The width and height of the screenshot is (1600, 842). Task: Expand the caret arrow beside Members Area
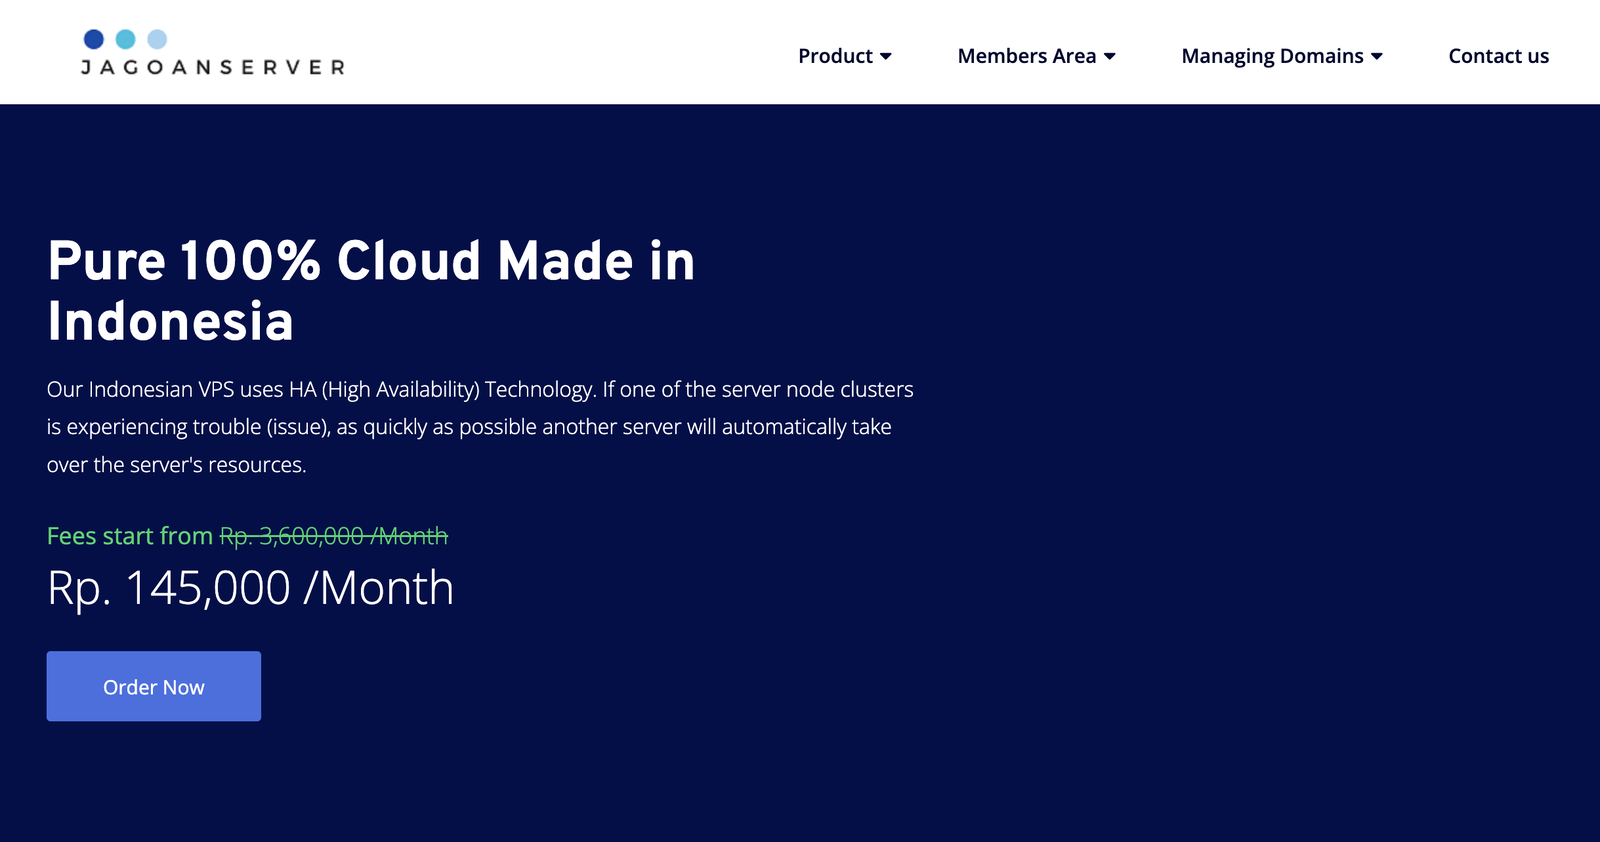click(x=1110, y=57)
